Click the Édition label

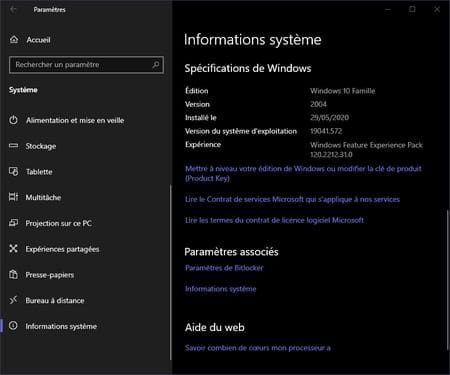click(x=197, y=91)
